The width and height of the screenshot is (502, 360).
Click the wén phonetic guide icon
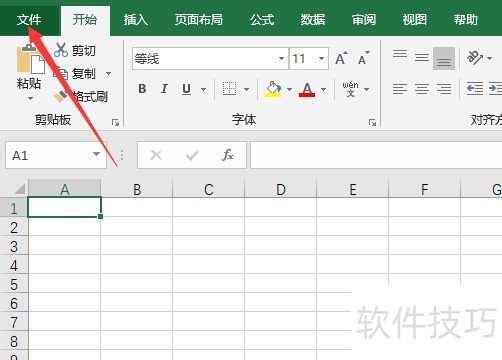350,89
